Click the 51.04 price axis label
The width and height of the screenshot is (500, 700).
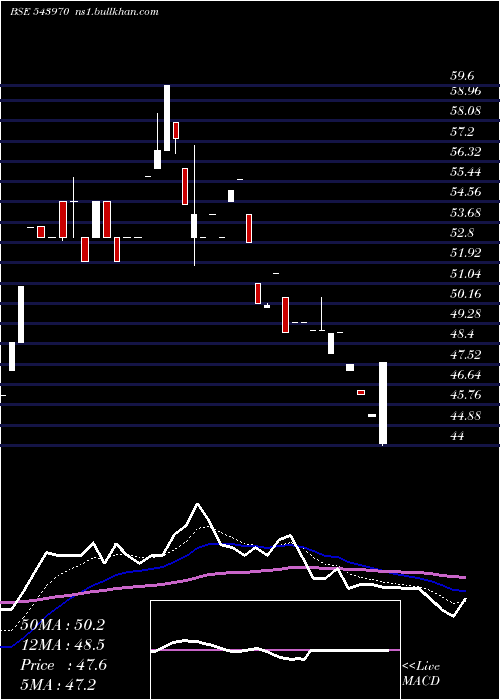466,273
